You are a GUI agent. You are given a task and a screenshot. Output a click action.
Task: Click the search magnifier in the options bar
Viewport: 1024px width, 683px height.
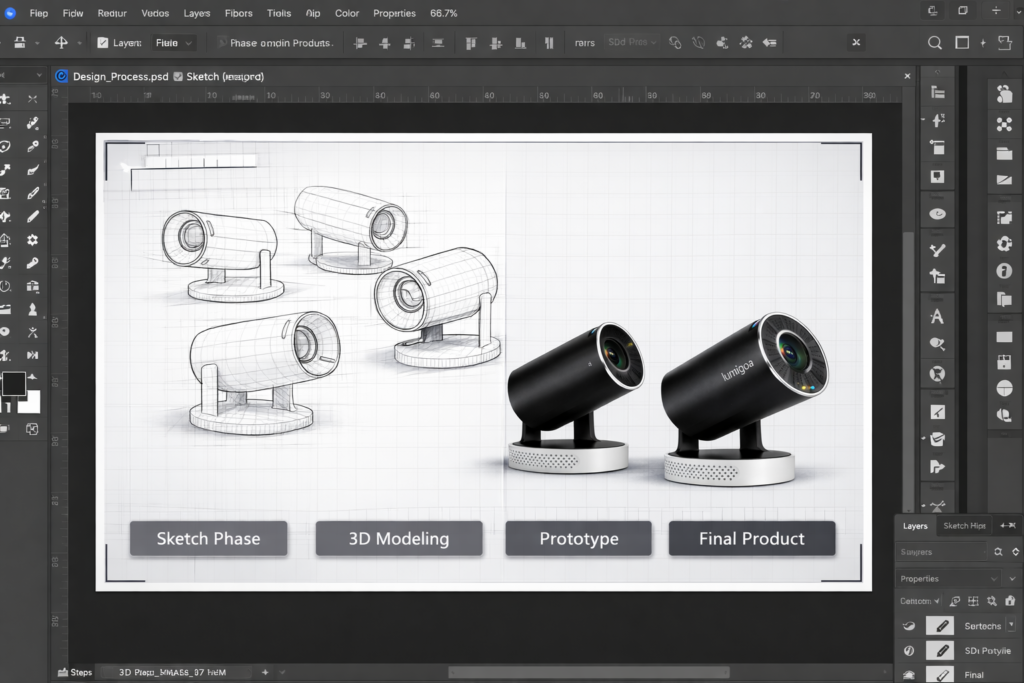click(x=934, y=43)
